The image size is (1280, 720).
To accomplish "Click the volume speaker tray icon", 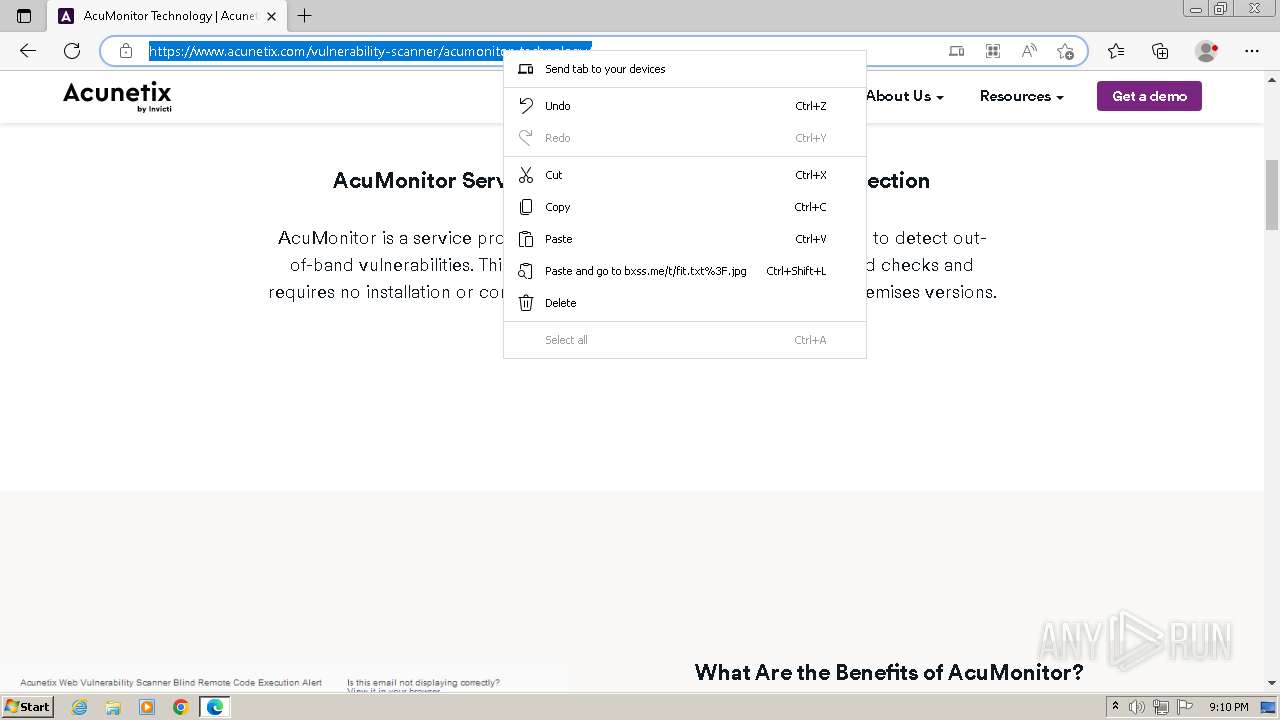I will pos(1136,707).
